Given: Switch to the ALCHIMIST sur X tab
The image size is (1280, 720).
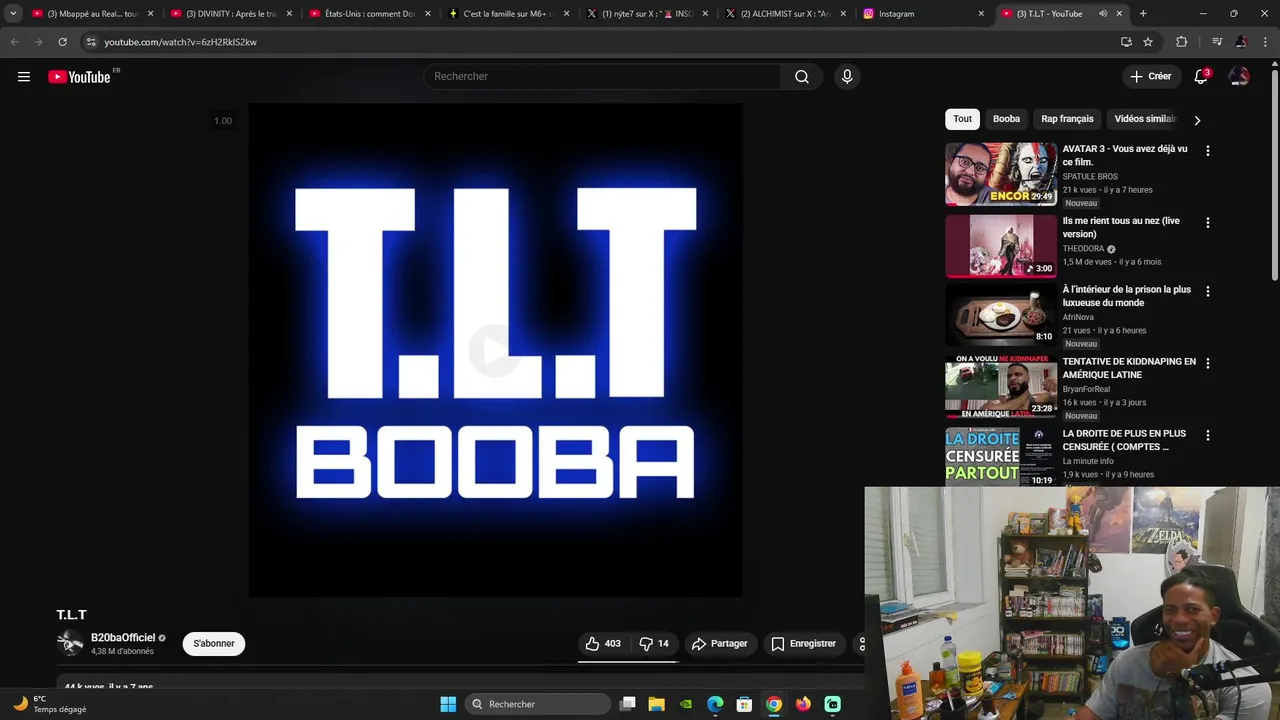Looking at the screenshot, I should (786, 14).
